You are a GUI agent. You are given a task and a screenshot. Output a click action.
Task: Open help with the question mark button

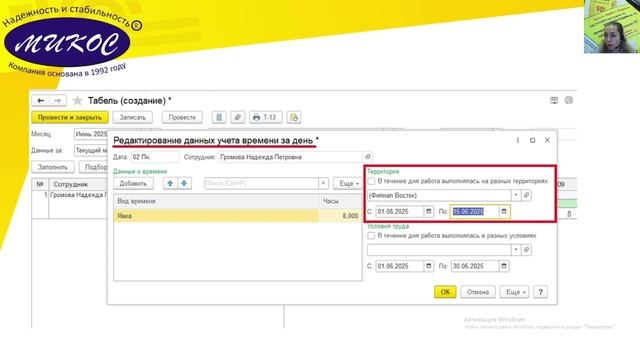point(540,292)
